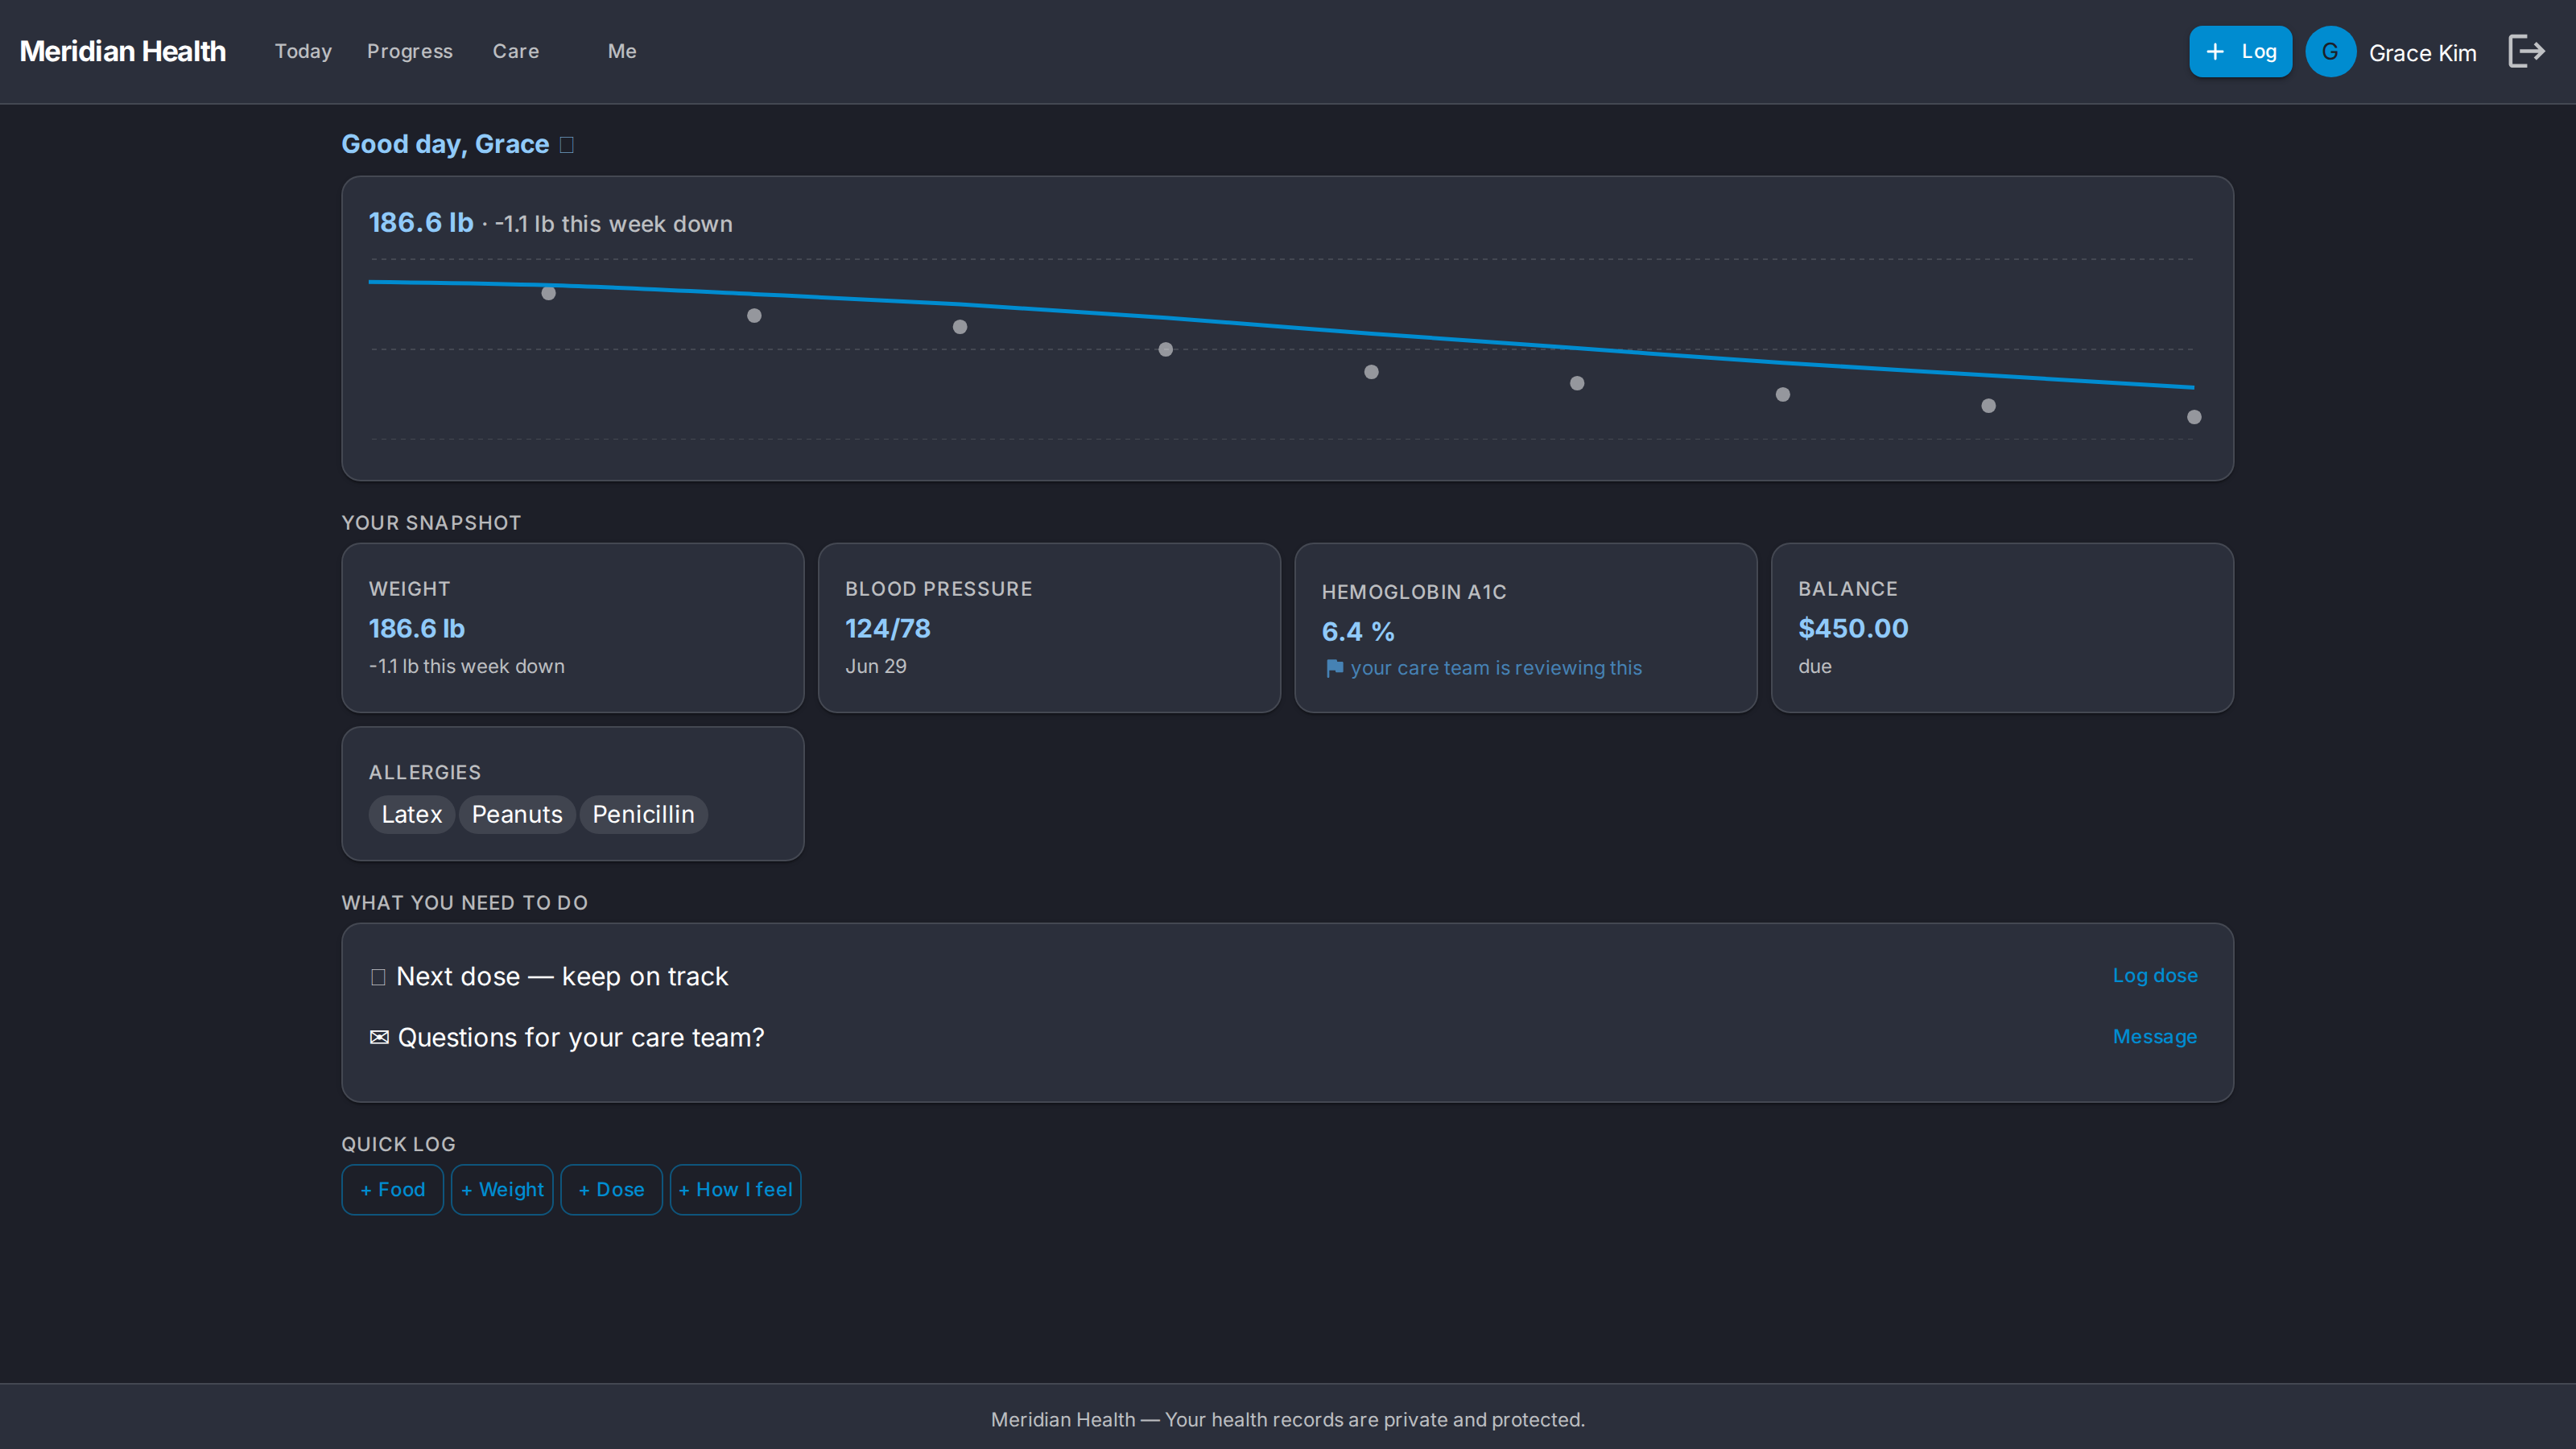This screenshot has width=2576, height=1449.
Task: Click the Meridian Health logo
Action: 123,52
